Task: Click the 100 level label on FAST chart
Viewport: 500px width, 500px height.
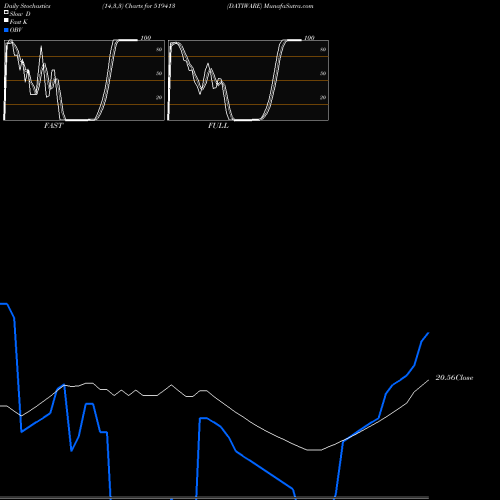Action: pyautogui.click(x=146, y=38)
